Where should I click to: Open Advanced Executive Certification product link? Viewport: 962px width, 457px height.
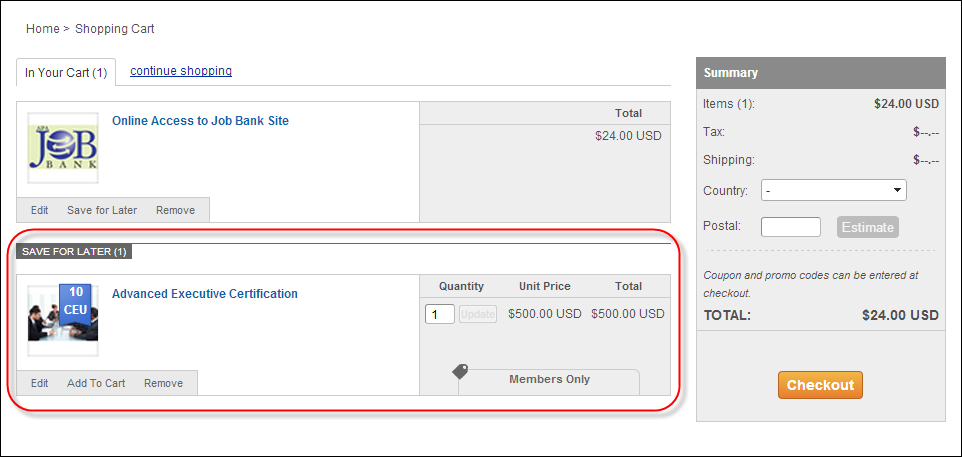pyautogui.click(x=204, y=294)
